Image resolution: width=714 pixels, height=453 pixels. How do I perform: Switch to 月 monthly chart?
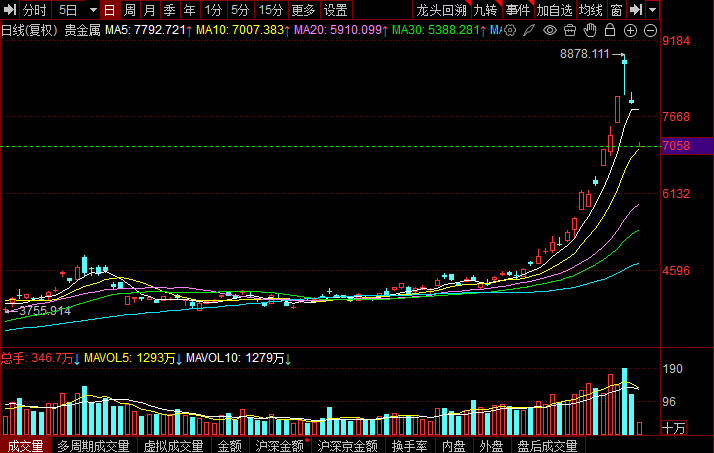pos(150,10)
